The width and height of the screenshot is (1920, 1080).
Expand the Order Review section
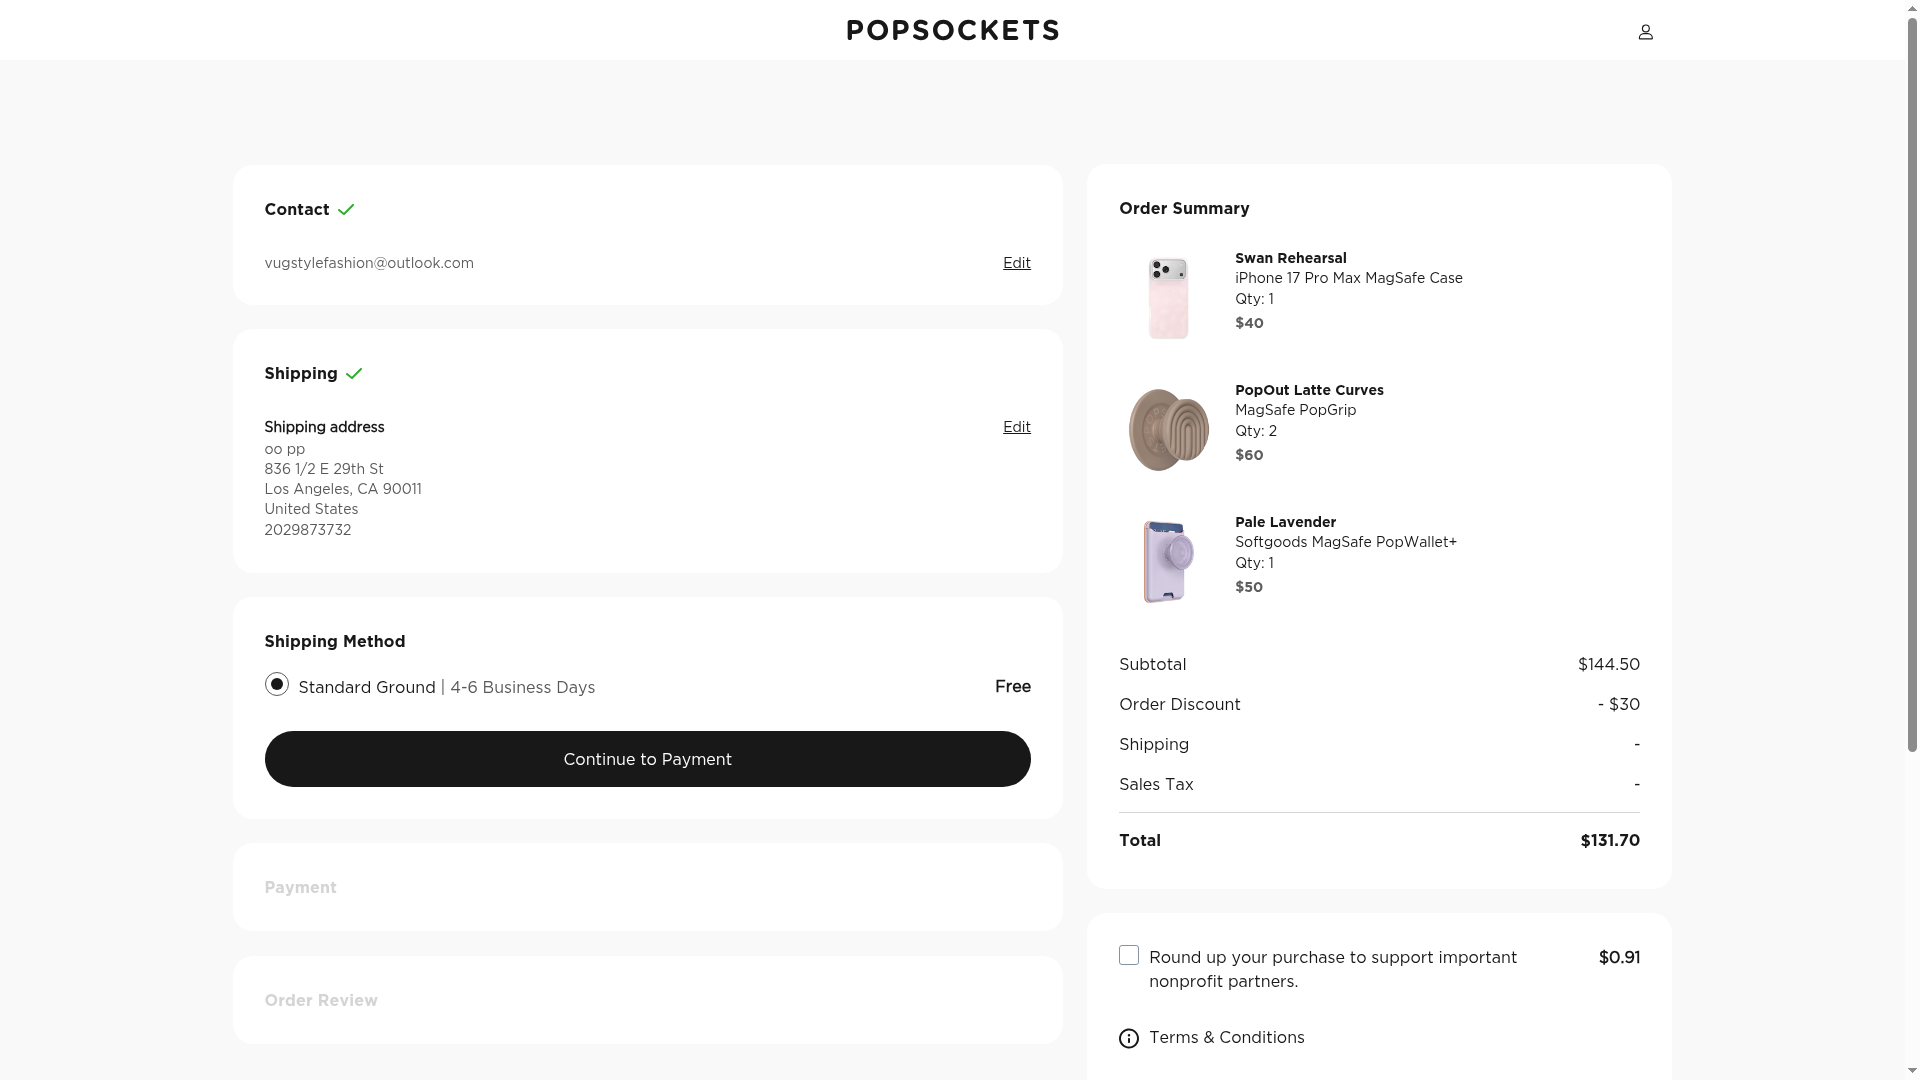(321, 1001)
